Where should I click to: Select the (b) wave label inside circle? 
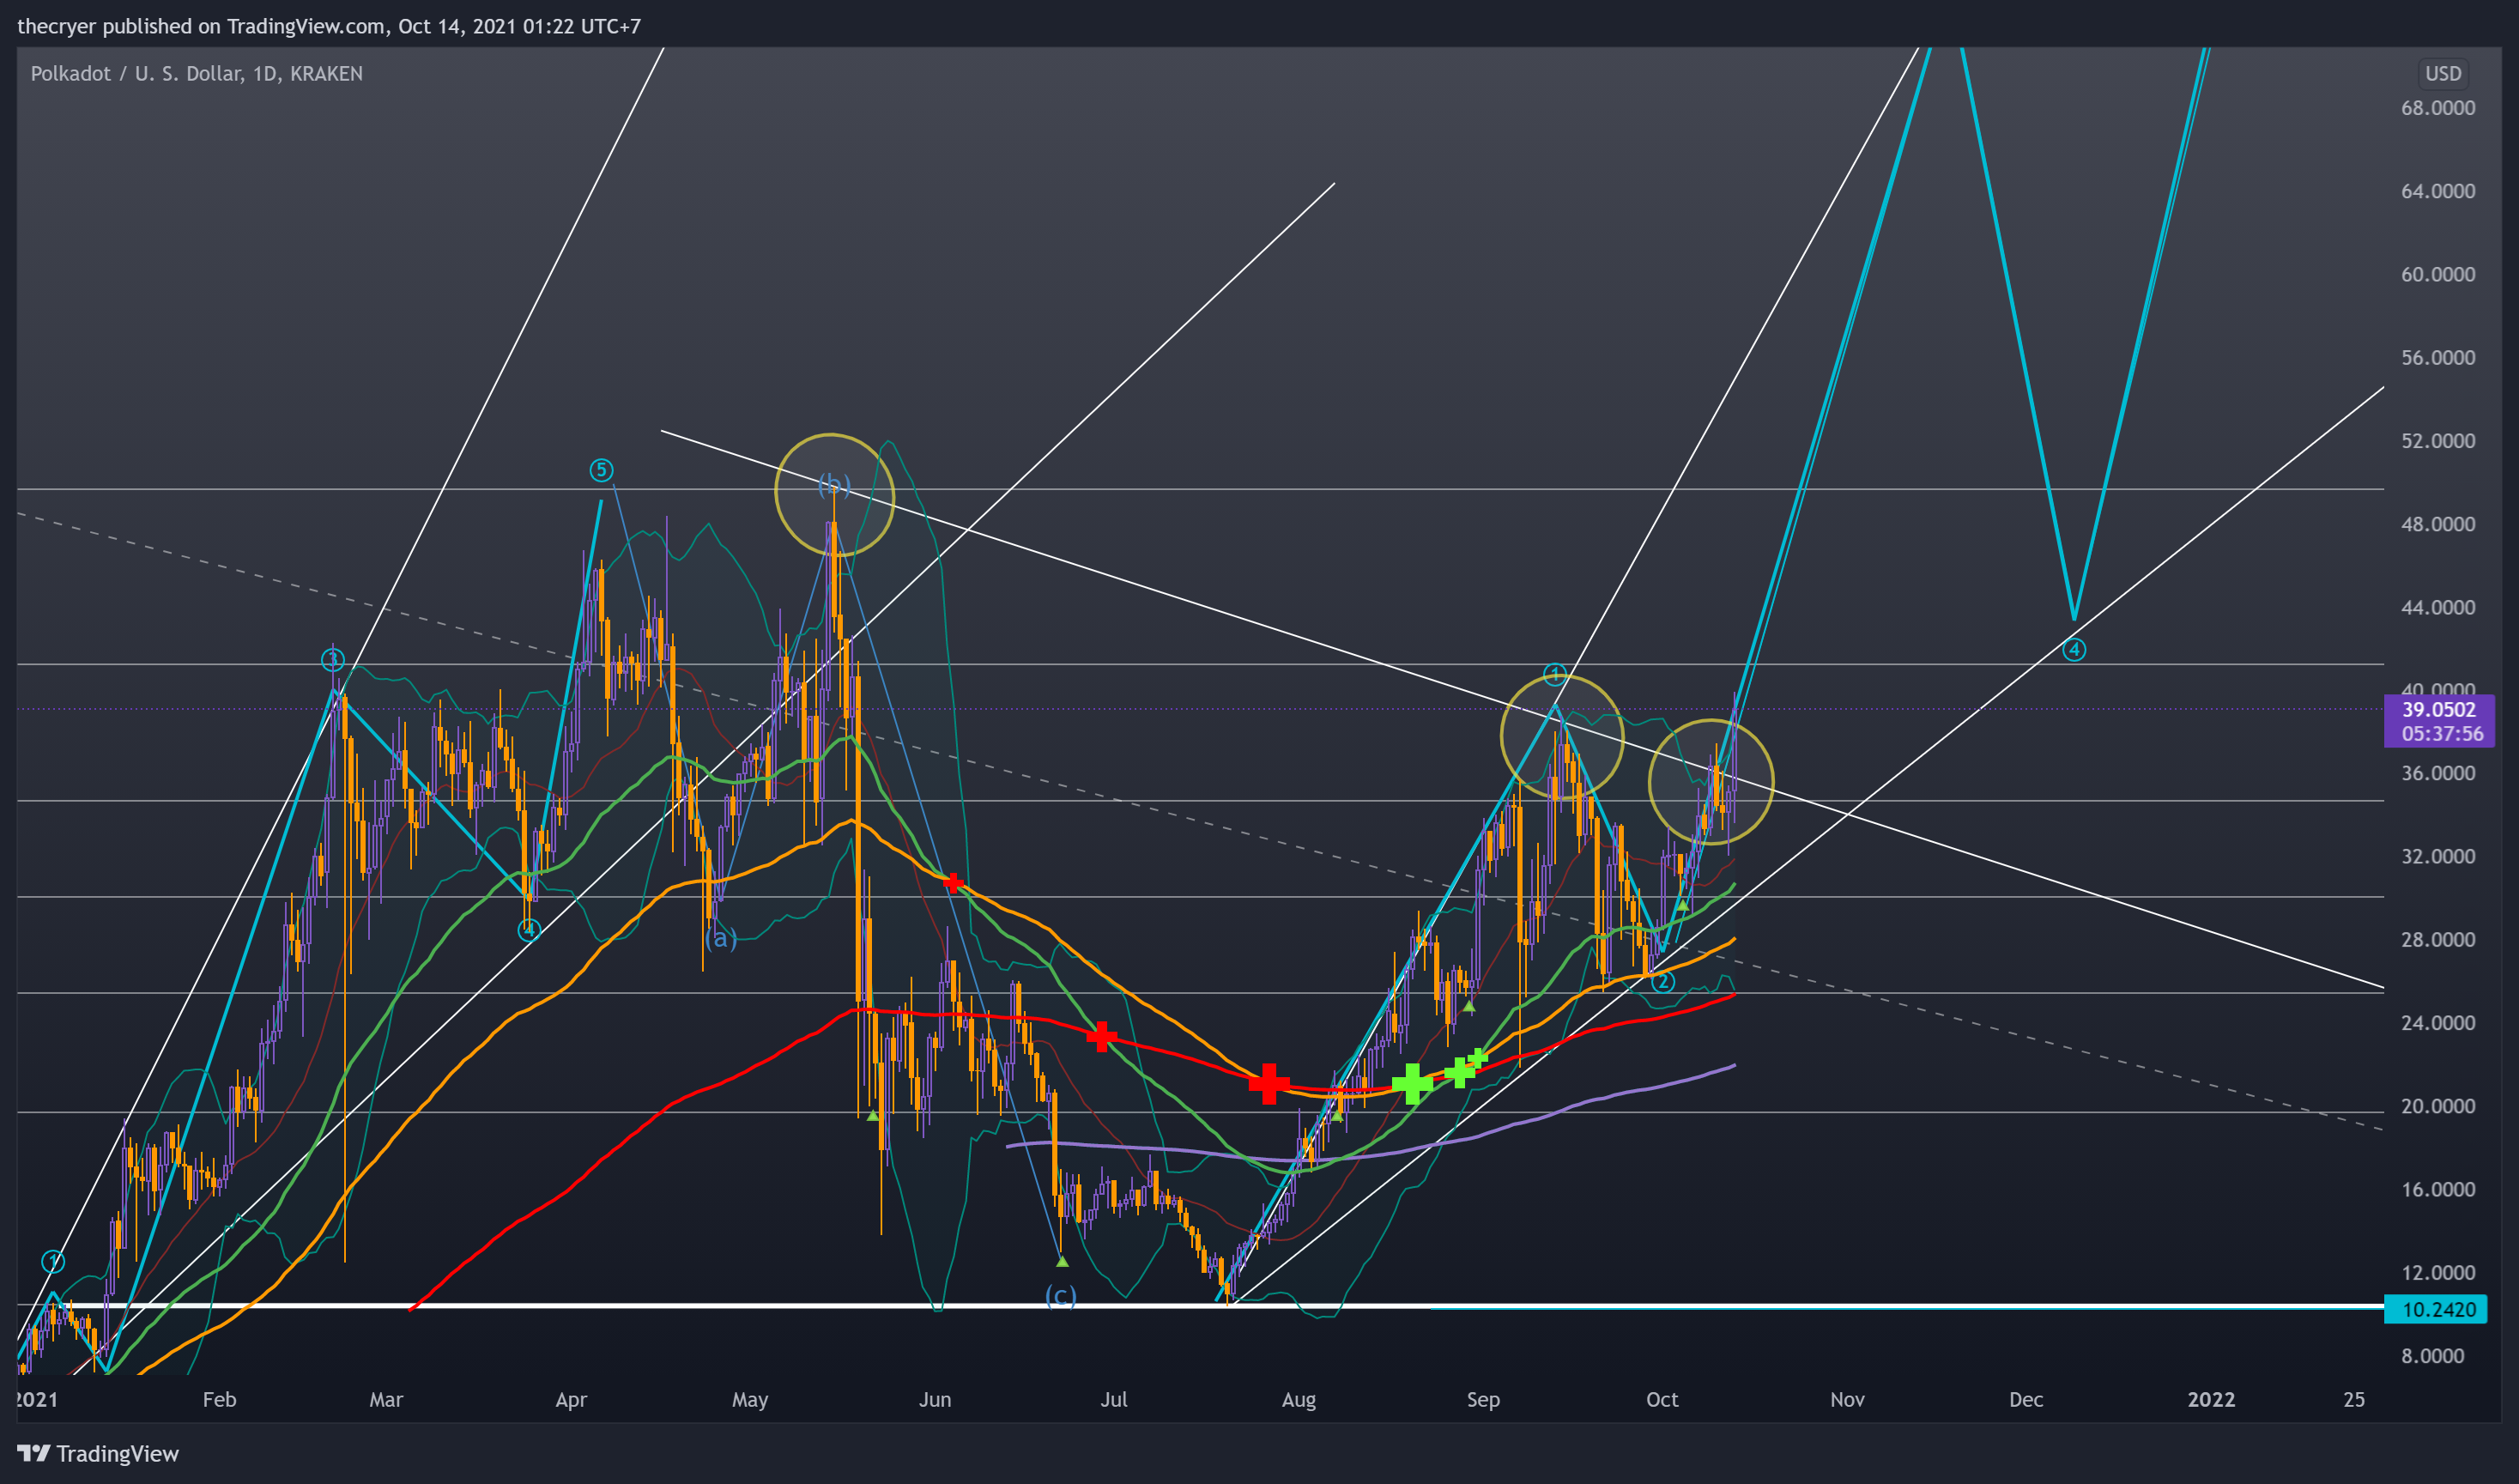coord(834,485)
